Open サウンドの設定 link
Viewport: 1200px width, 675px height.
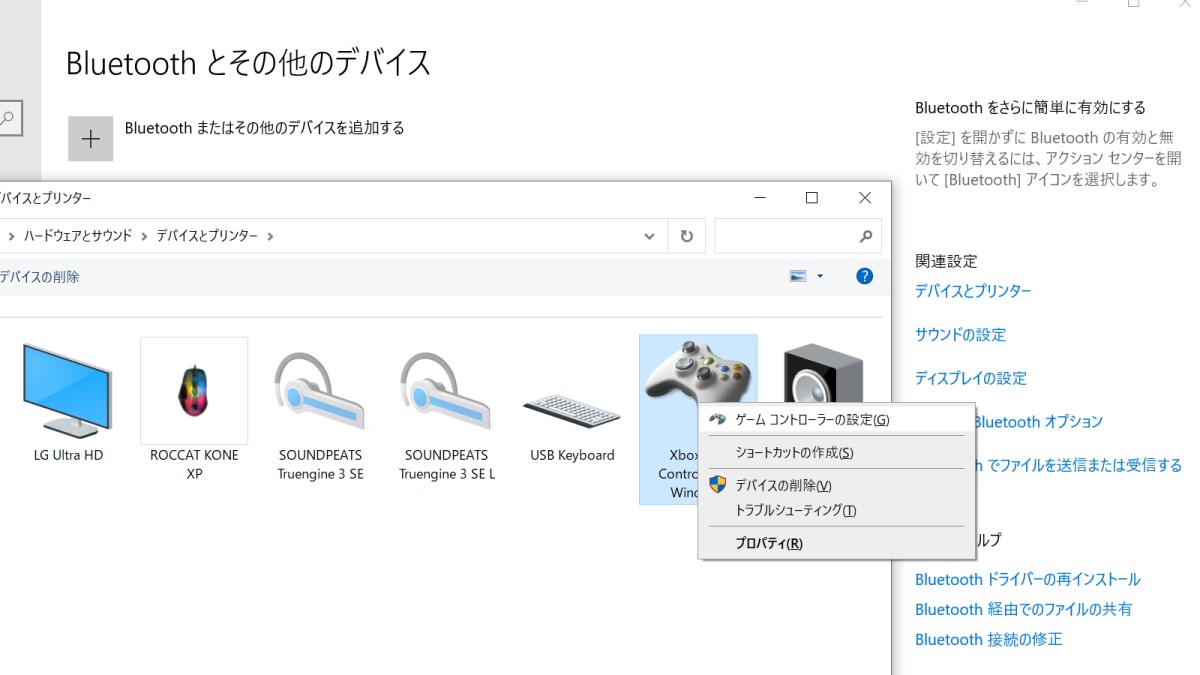click(x=960, y=334)
